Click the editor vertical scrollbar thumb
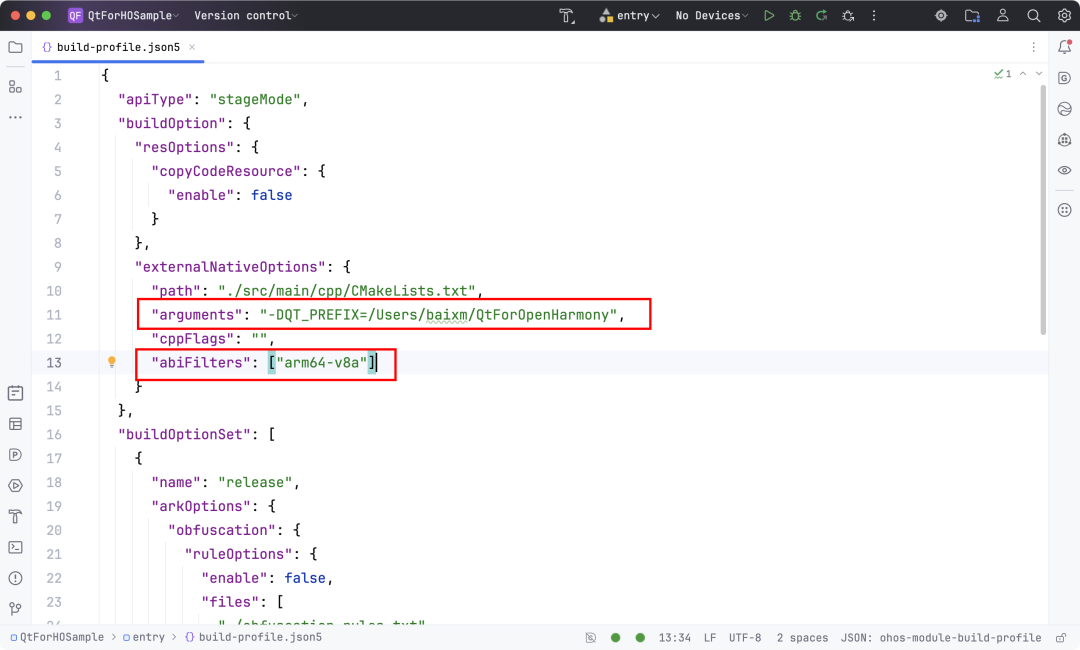The width and height of the screenshot is (1080, 650). (1043, 210)
